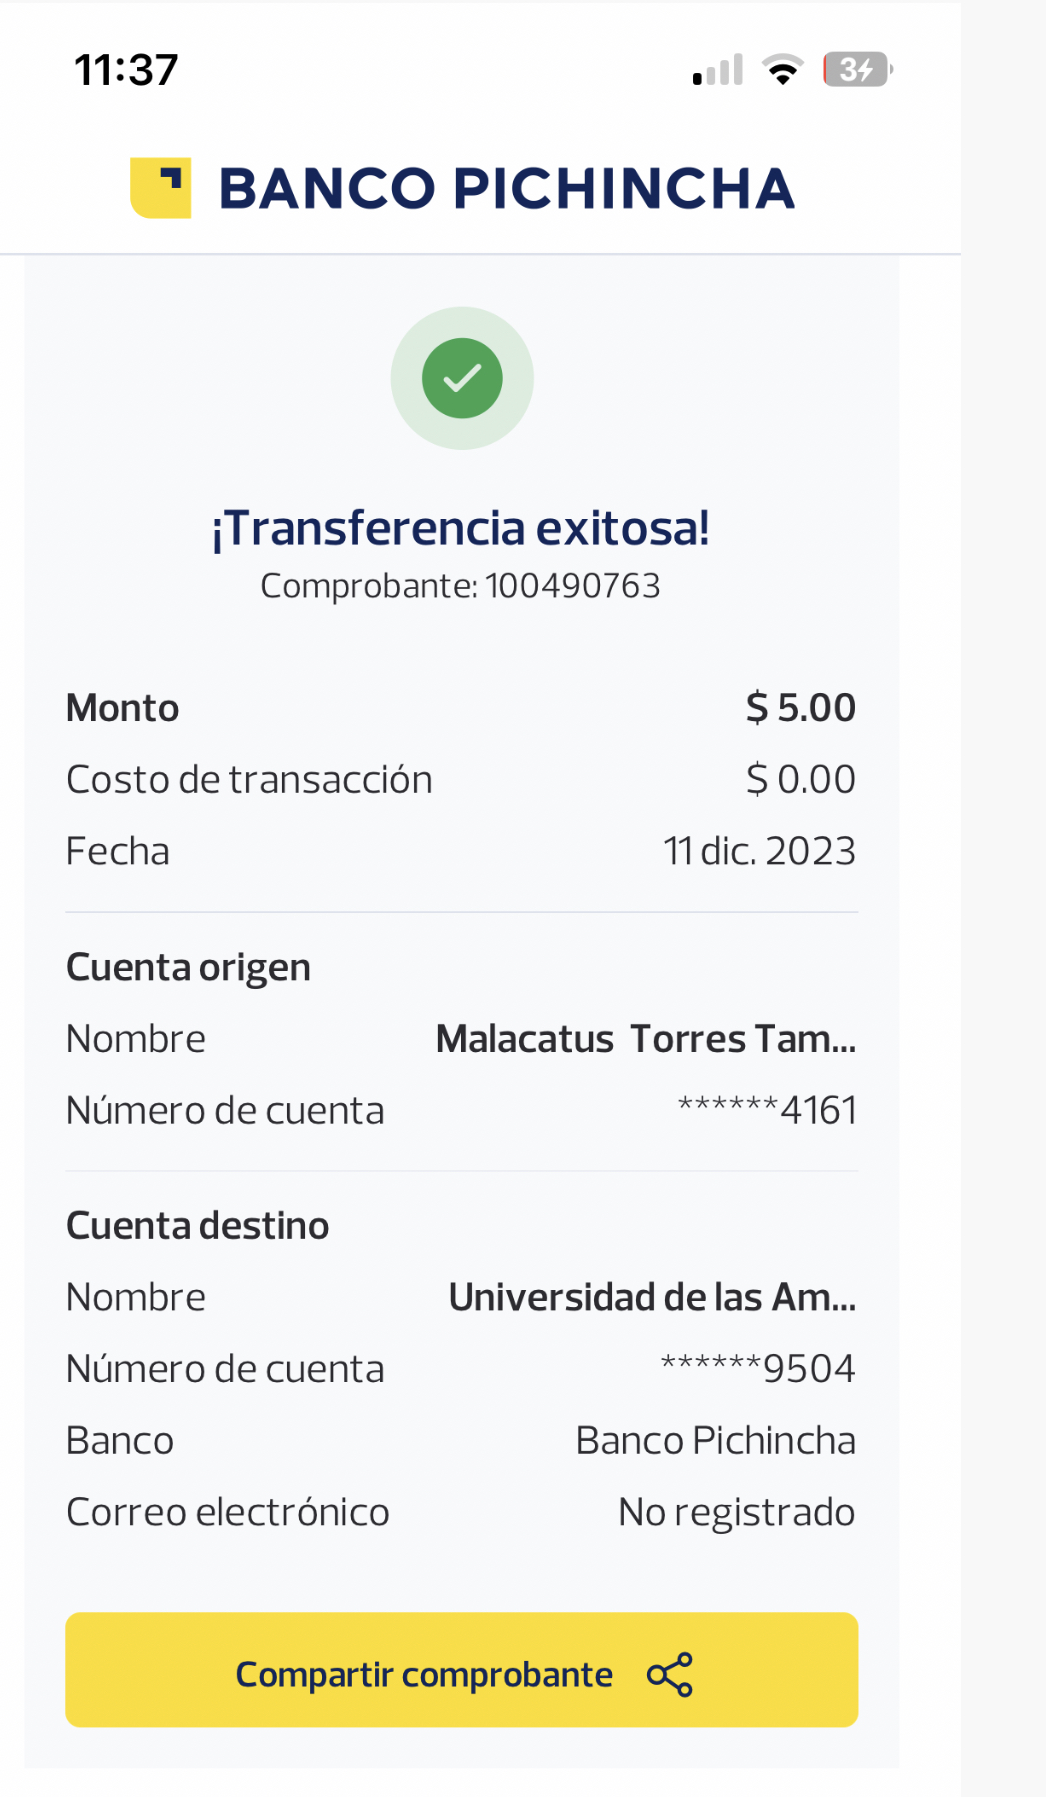1046x1797 pixels.
Task: Tap truncated origin name Malacatus Torres Tam...
Action: tap(646, 1039)
